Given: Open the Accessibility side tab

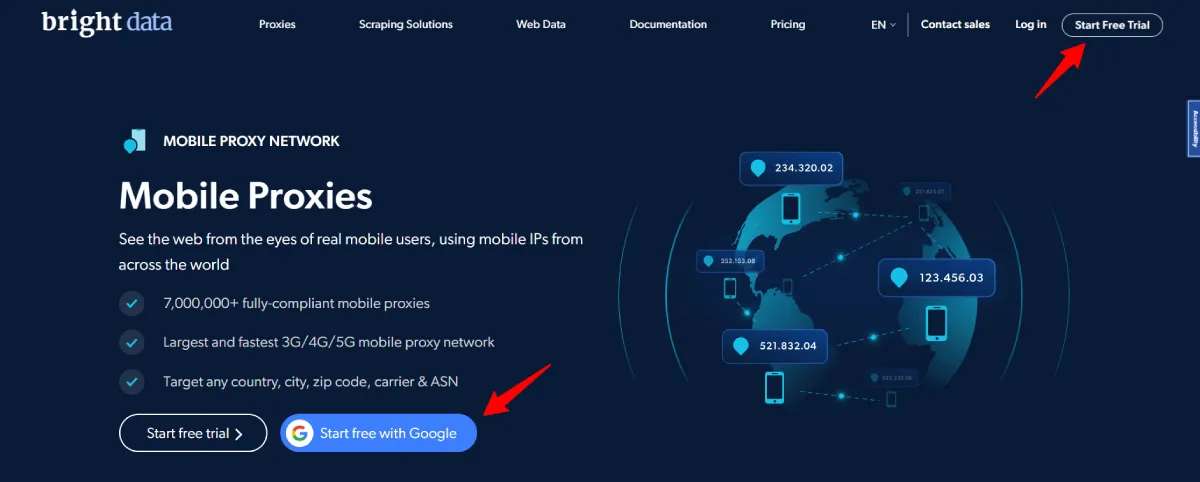Looking at the screenshot, I should point(1193,128).
